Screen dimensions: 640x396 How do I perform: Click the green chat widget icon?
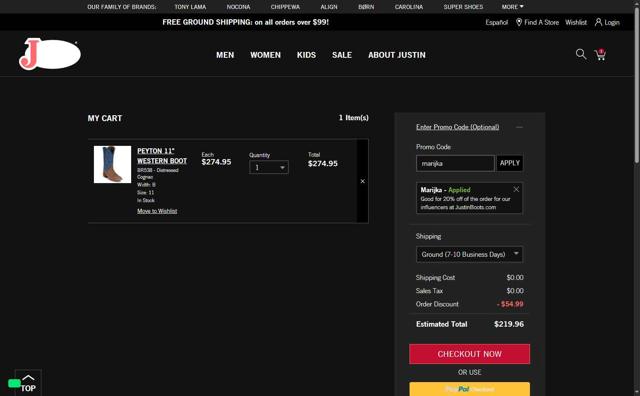14,383
